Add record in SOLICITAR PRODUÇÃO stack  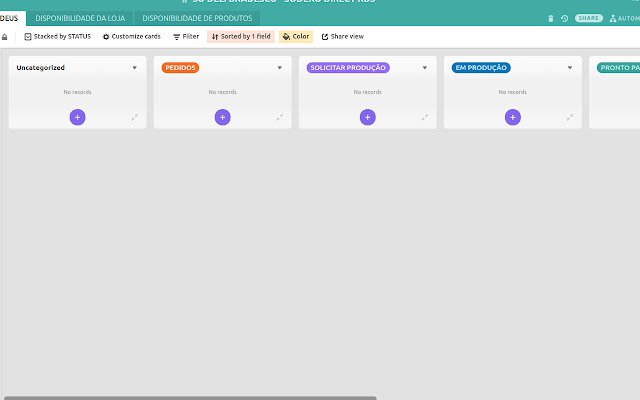click(x=368, y=117)
